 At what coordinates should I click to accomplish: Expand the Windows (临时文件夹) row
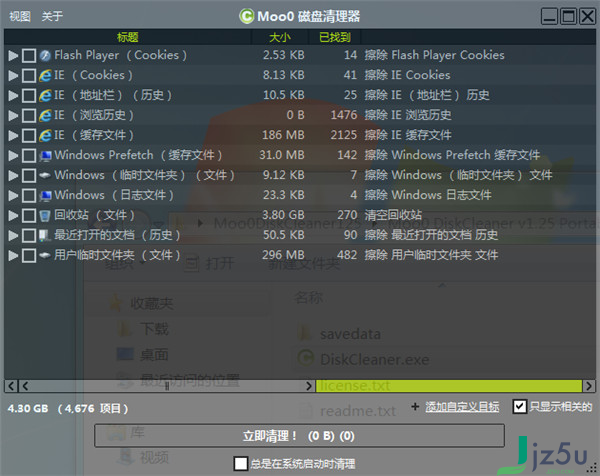pyautogui.click(x=13, y=176)
